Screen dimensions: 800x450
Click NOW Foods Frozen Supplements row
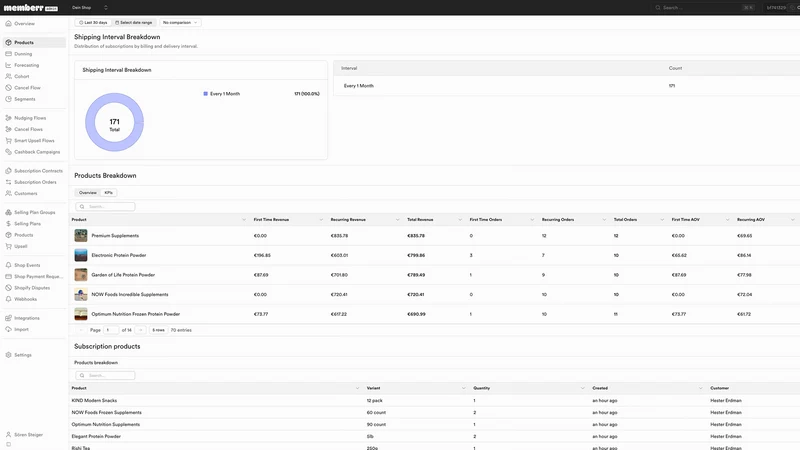tap(434, 412)
